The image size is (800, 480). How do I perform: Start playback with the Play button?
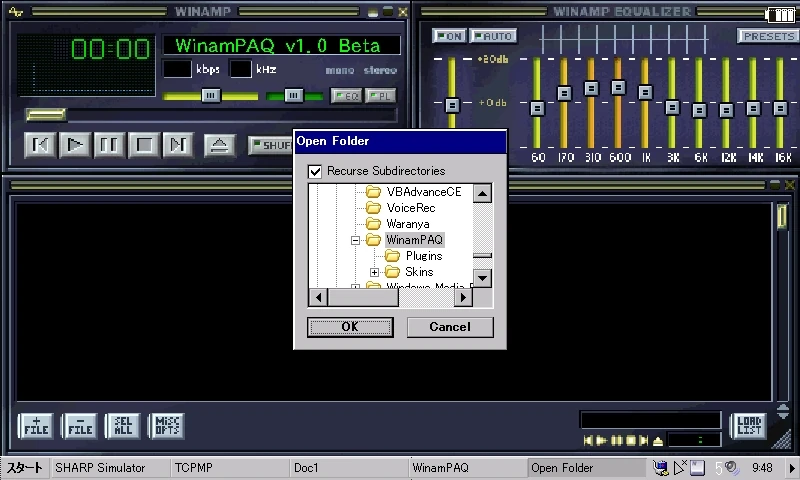[74, 145]
